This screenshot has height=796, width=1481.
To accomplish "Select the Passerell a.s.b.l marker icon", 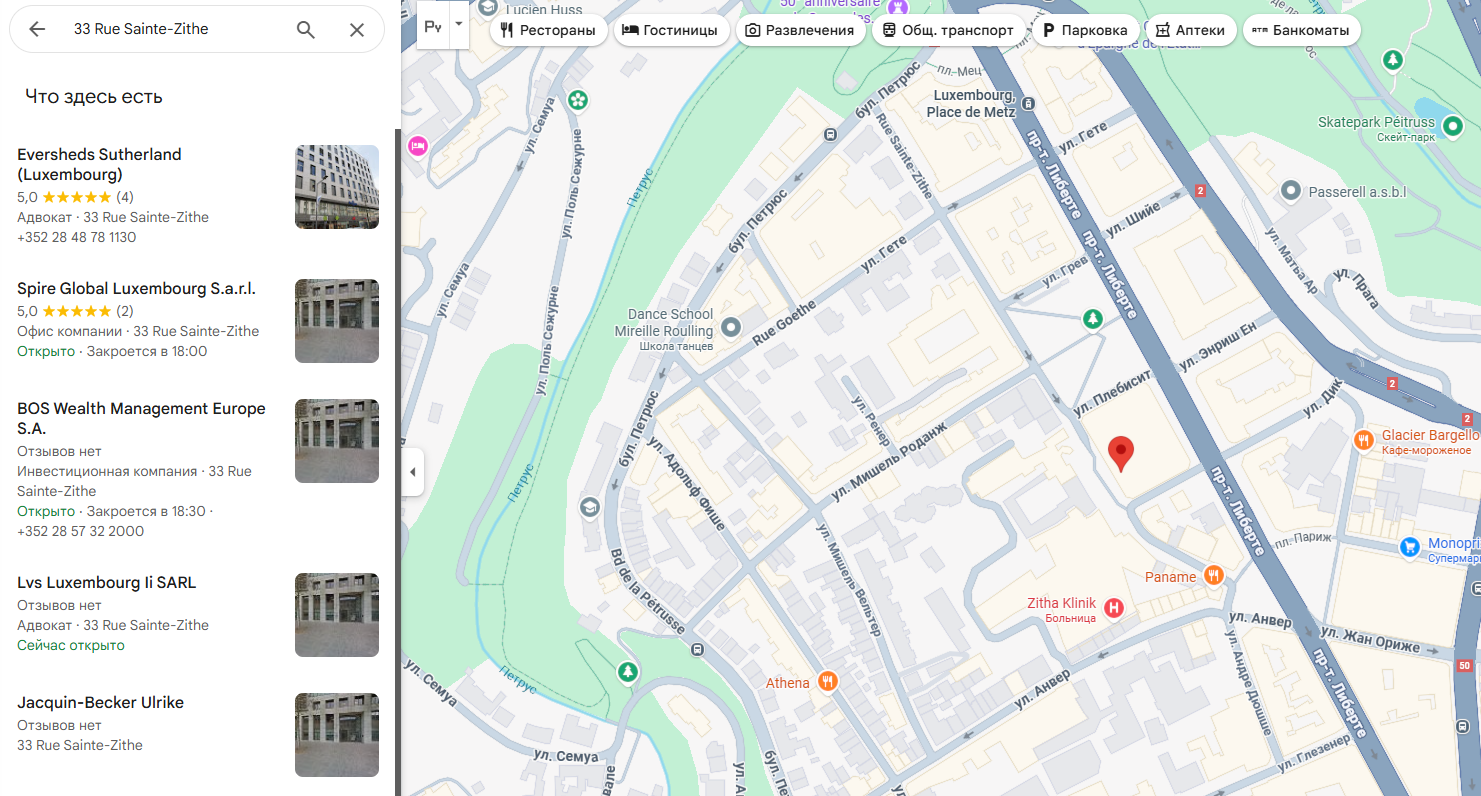I will (x=1291, y=190).
